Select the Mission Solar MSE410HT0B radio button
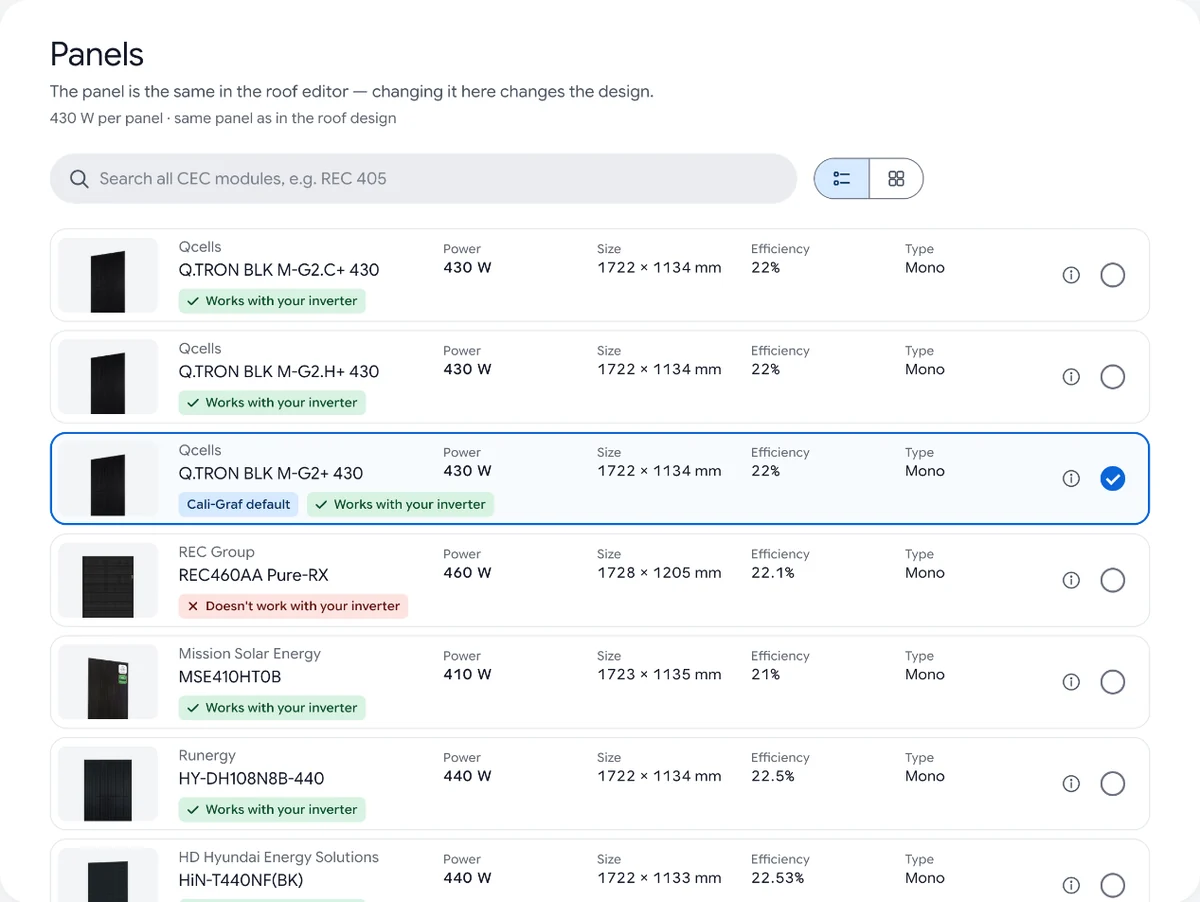Viewport: 1200px width, 902px height. point(1112,682)
